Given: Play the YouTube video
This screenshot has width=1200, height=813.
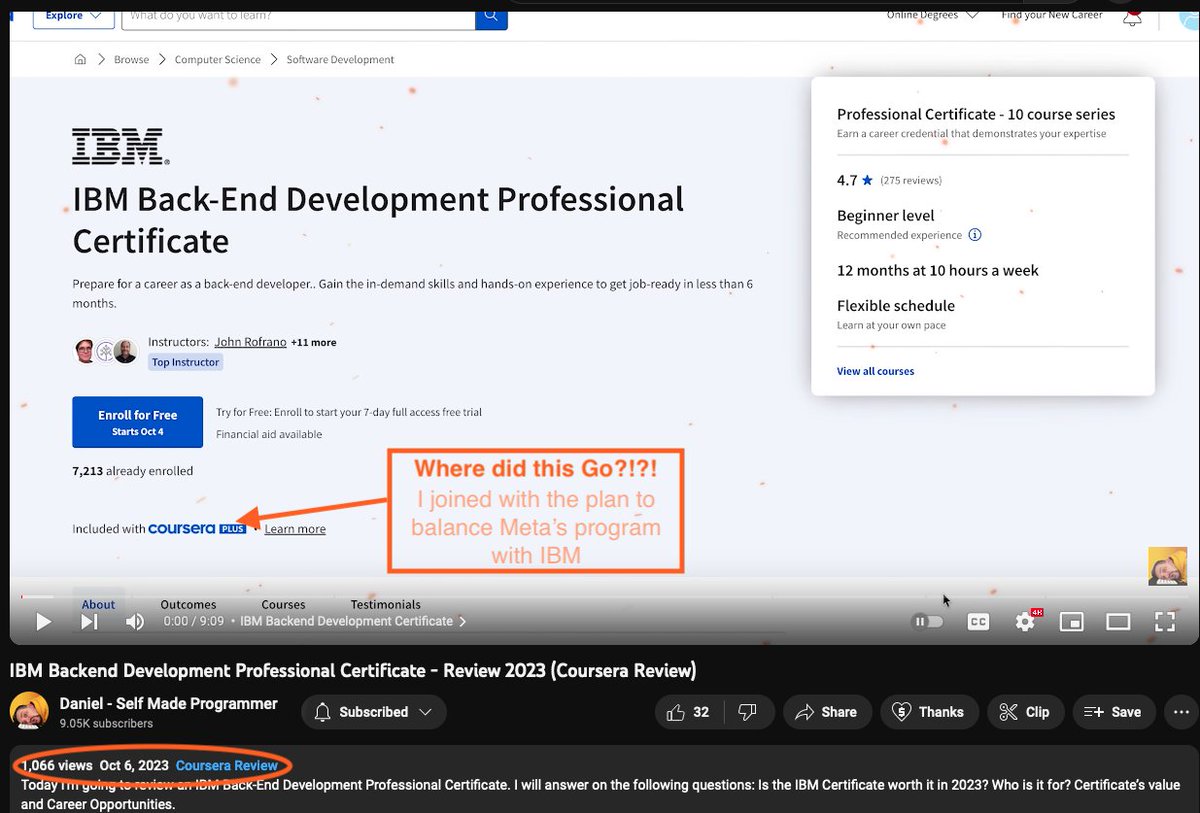Looking at the screenshot, I should [43, 622].
